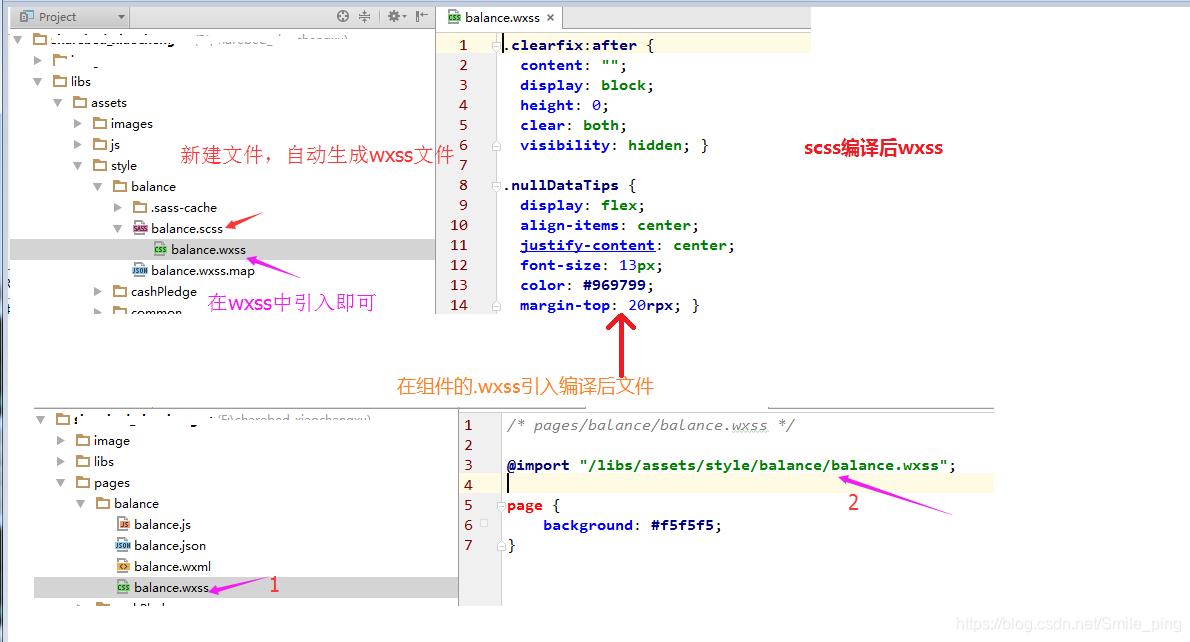Expand the libs folder in the lower tree
Image resolution: width=1190 pixels, height=642 pixels.
(61, 461)
